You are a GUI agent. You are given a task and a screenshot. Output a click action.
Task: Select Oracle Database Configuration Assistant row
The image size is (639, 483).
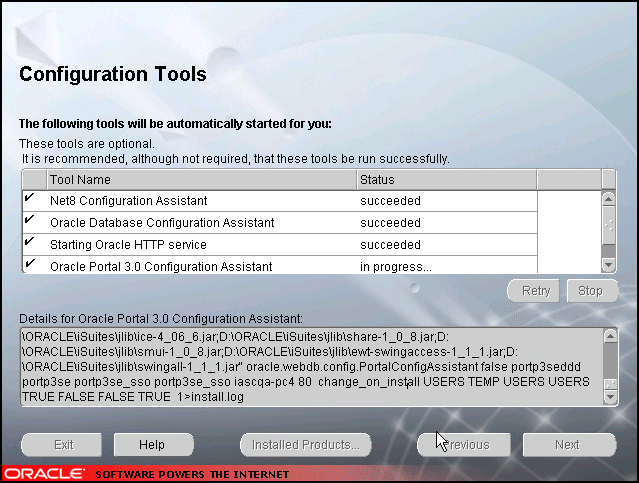280,223
